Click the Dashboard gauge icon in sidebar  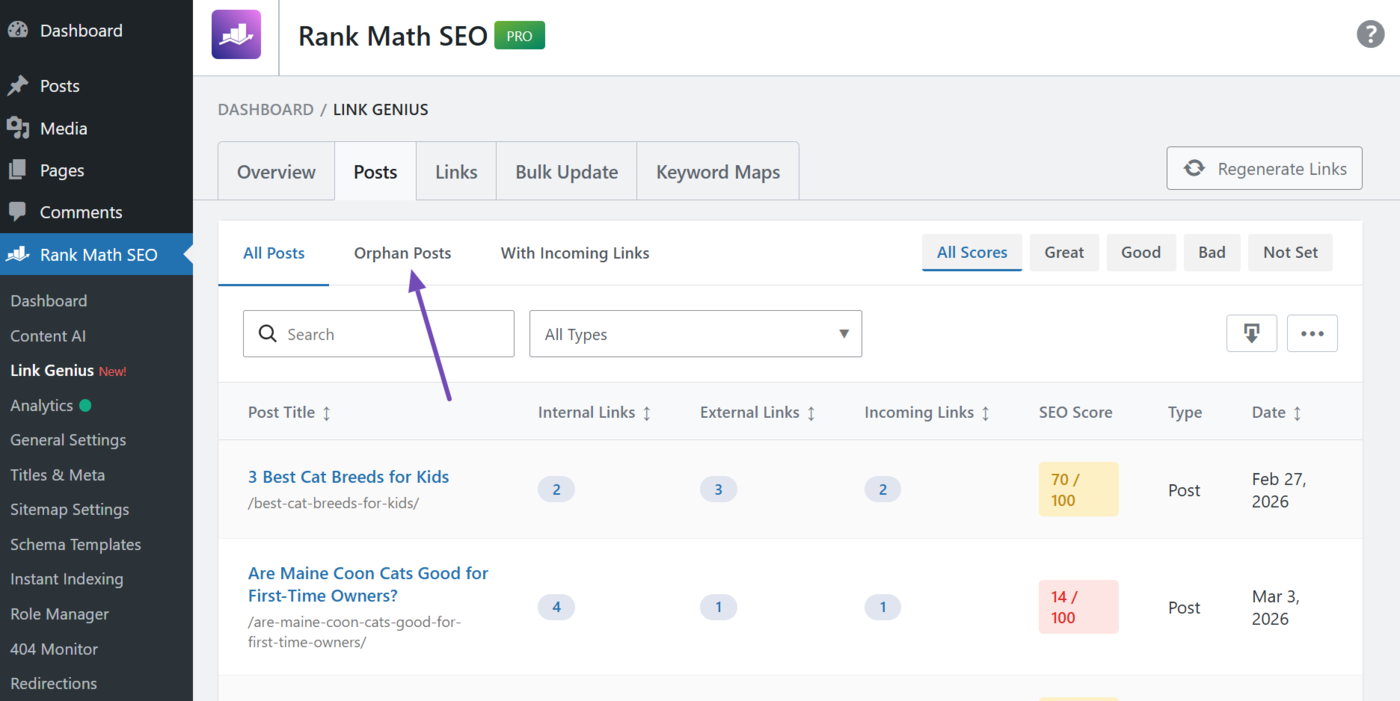pos(17,31)
